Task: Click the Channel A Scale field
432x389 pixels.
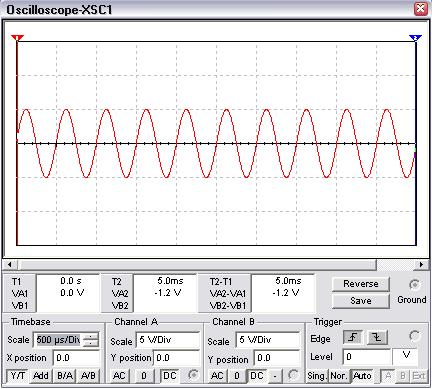Action: 168,340
